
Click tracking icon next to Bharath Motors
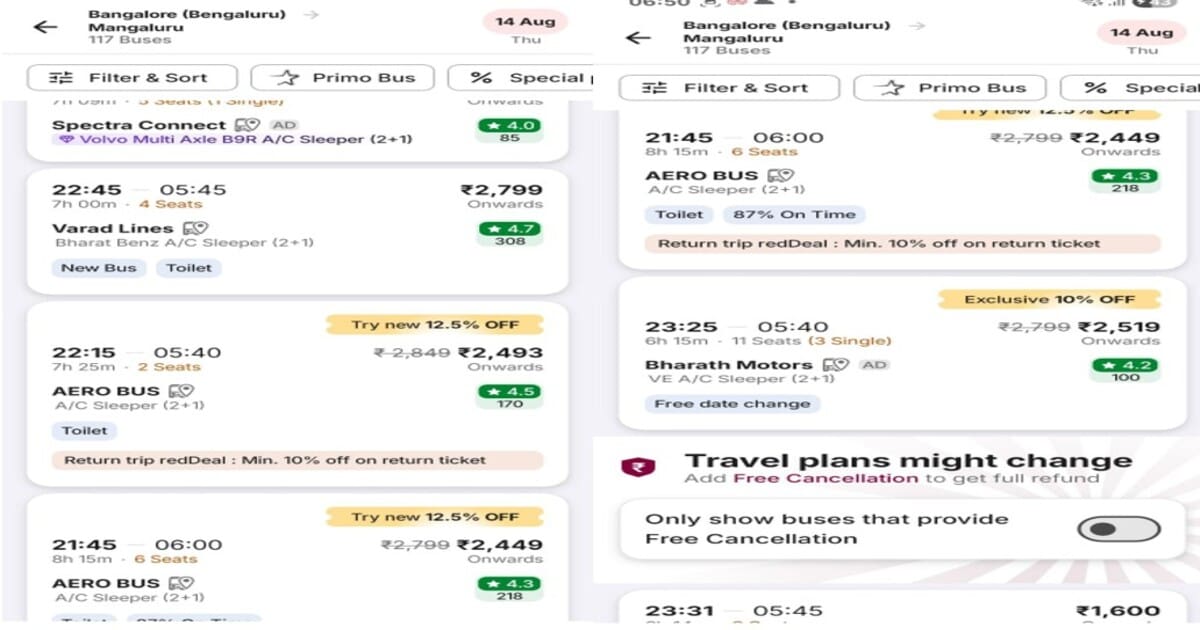coord(836,365)
